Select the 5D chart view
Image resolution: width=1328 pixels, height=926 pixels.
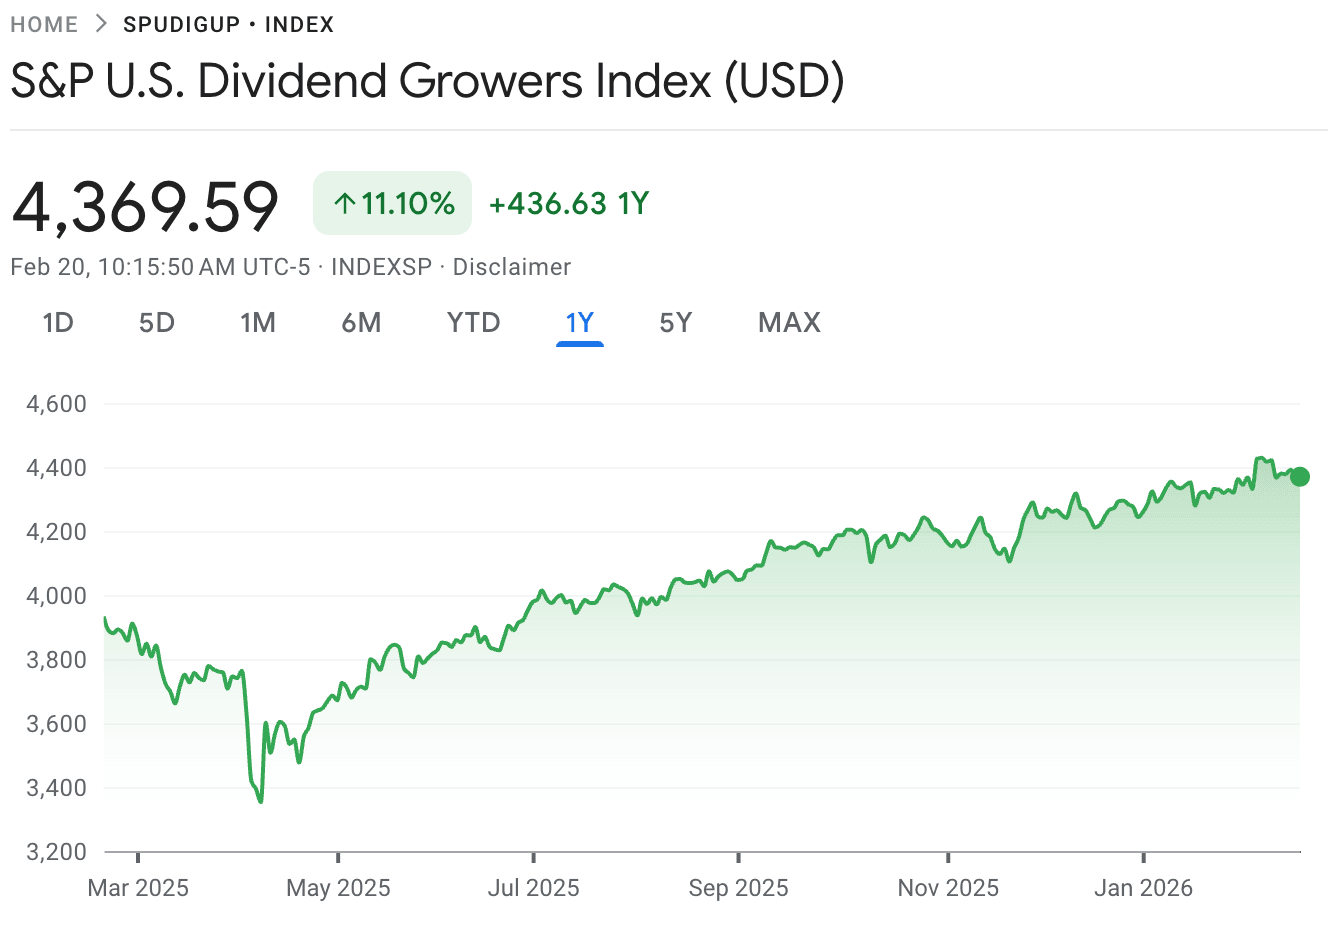click(156, 322)
